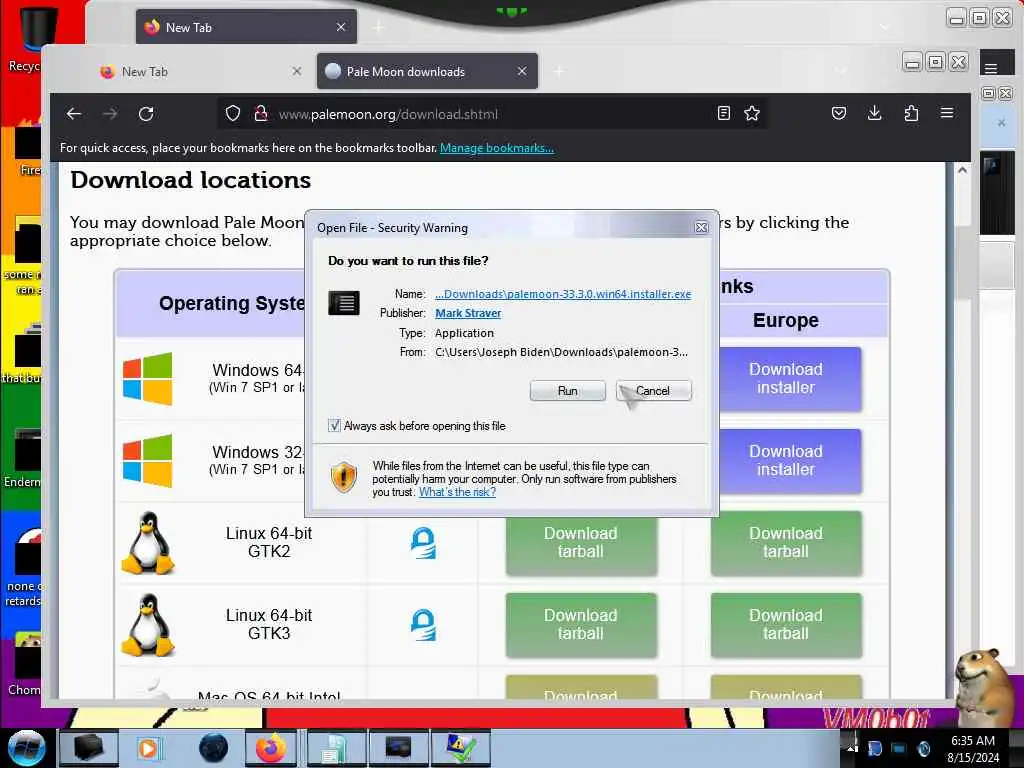The image size is (1024, 768).
Task: Open a new tab with plus button
Action: [x=559, y=71]
